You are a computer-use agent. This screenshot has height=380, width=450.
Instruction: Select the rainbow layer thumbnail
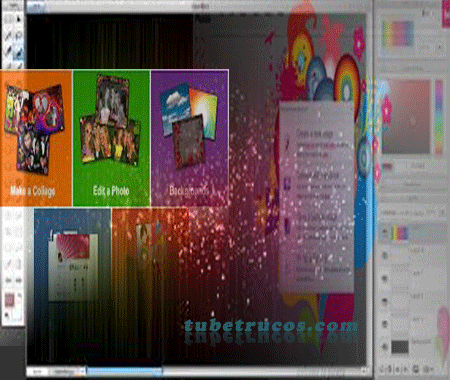pos(400,232)
